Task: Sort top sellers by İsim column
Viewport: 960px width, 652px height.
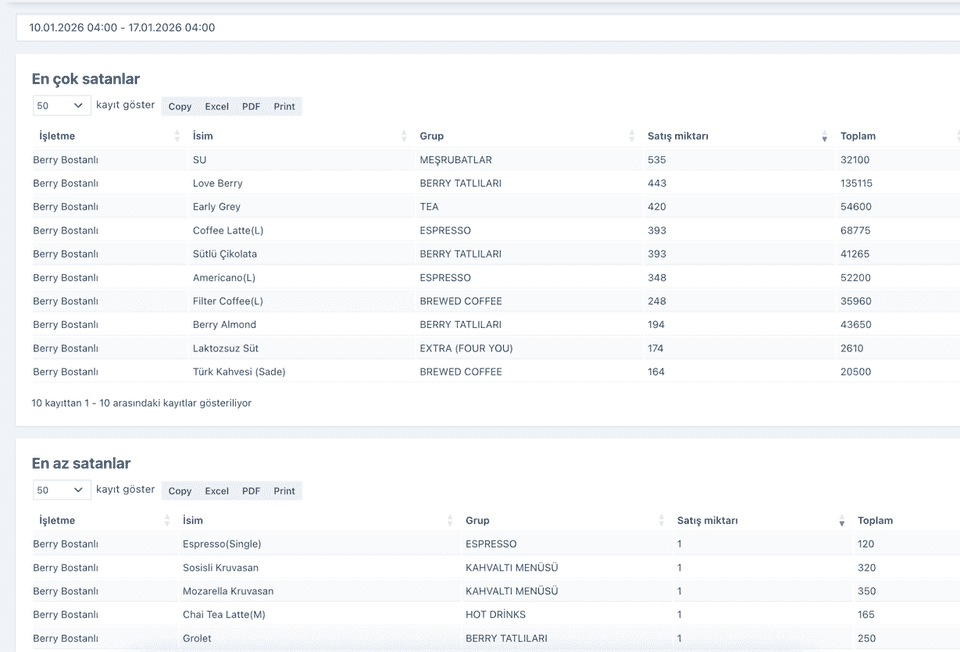Action: pos(299,136)
